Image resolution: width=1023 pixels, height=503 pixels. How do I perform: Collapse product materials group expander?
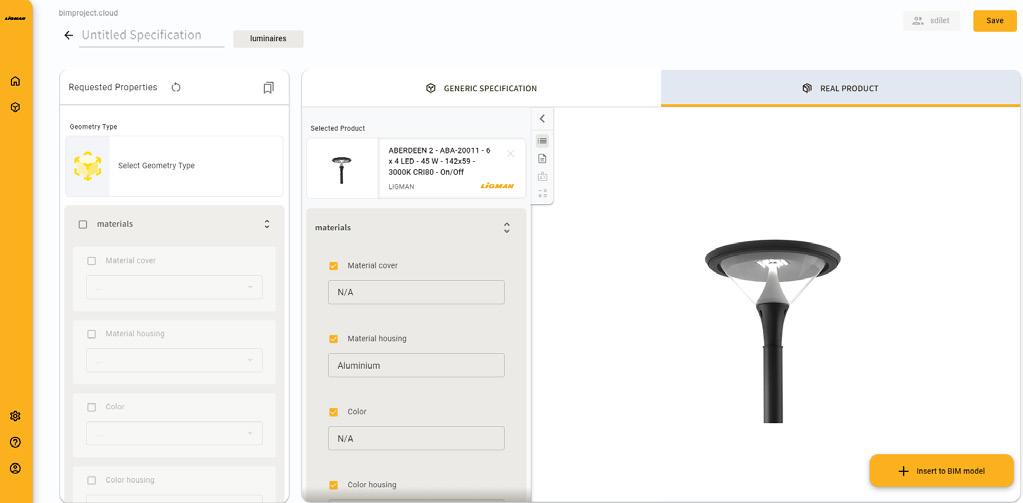[x=507, y=228]
